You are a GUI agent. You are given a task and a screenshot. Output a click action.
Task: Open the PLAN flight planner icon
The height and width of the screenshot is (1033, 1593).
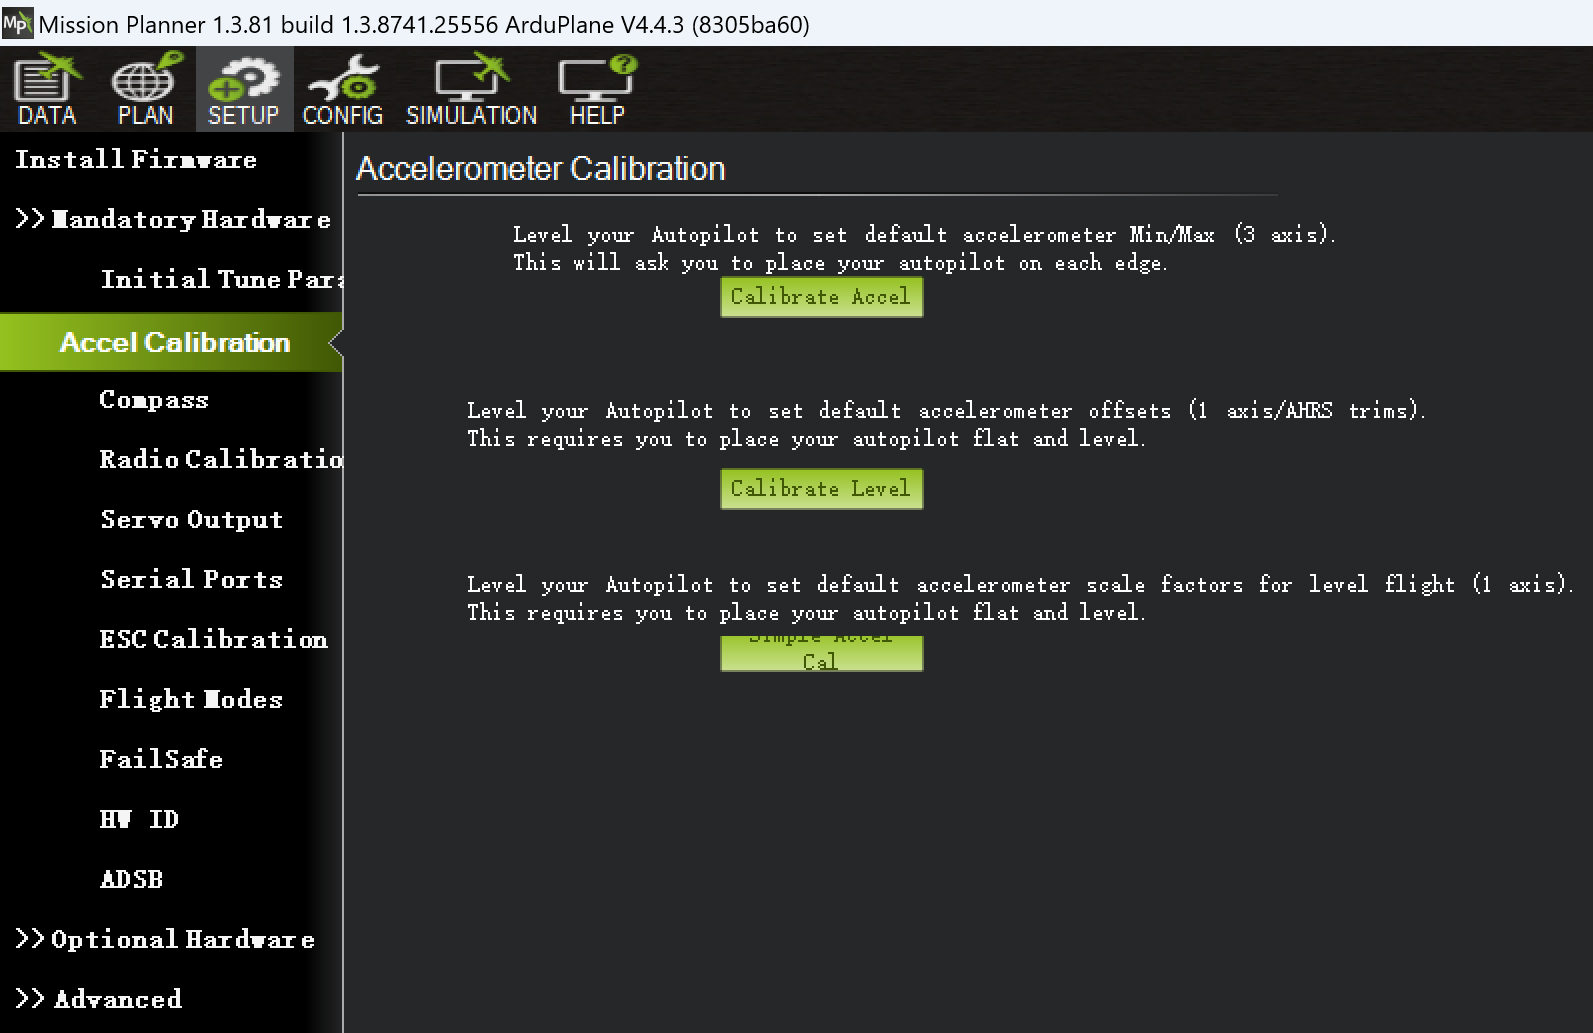tap(145, 90)
